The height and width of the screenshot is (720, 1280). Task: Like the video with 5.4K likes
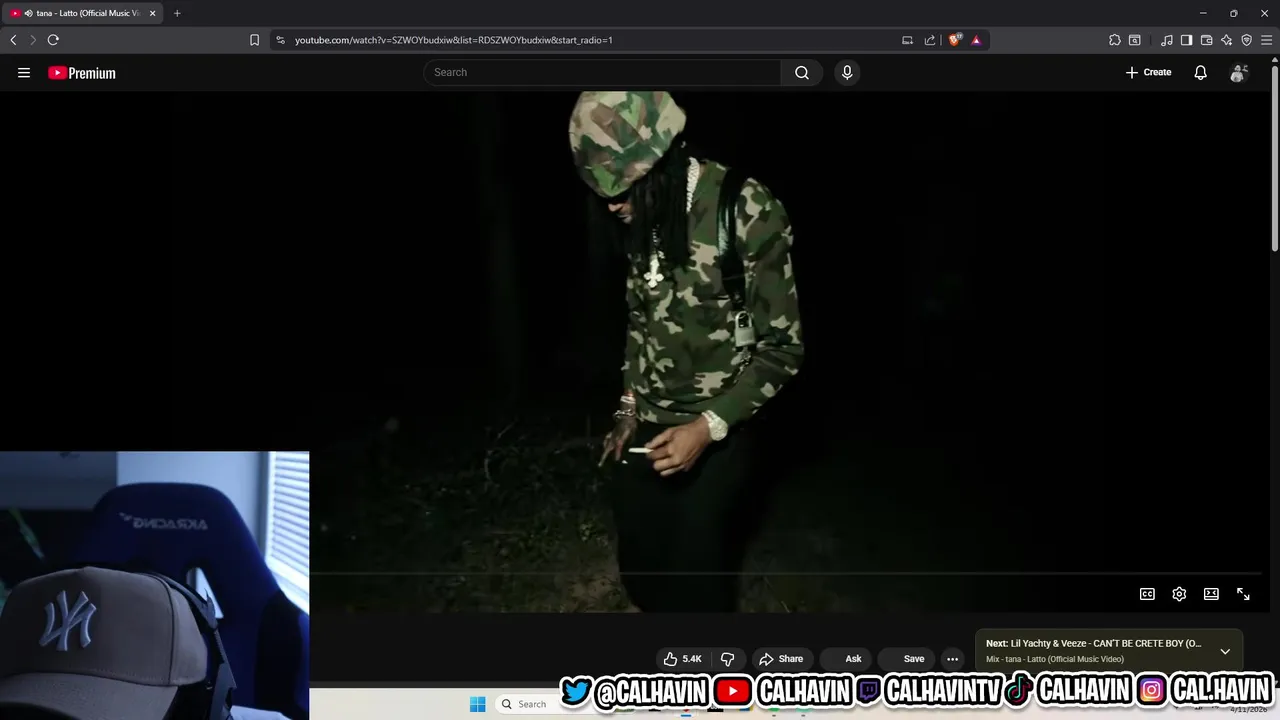click(x=682, y=659)
